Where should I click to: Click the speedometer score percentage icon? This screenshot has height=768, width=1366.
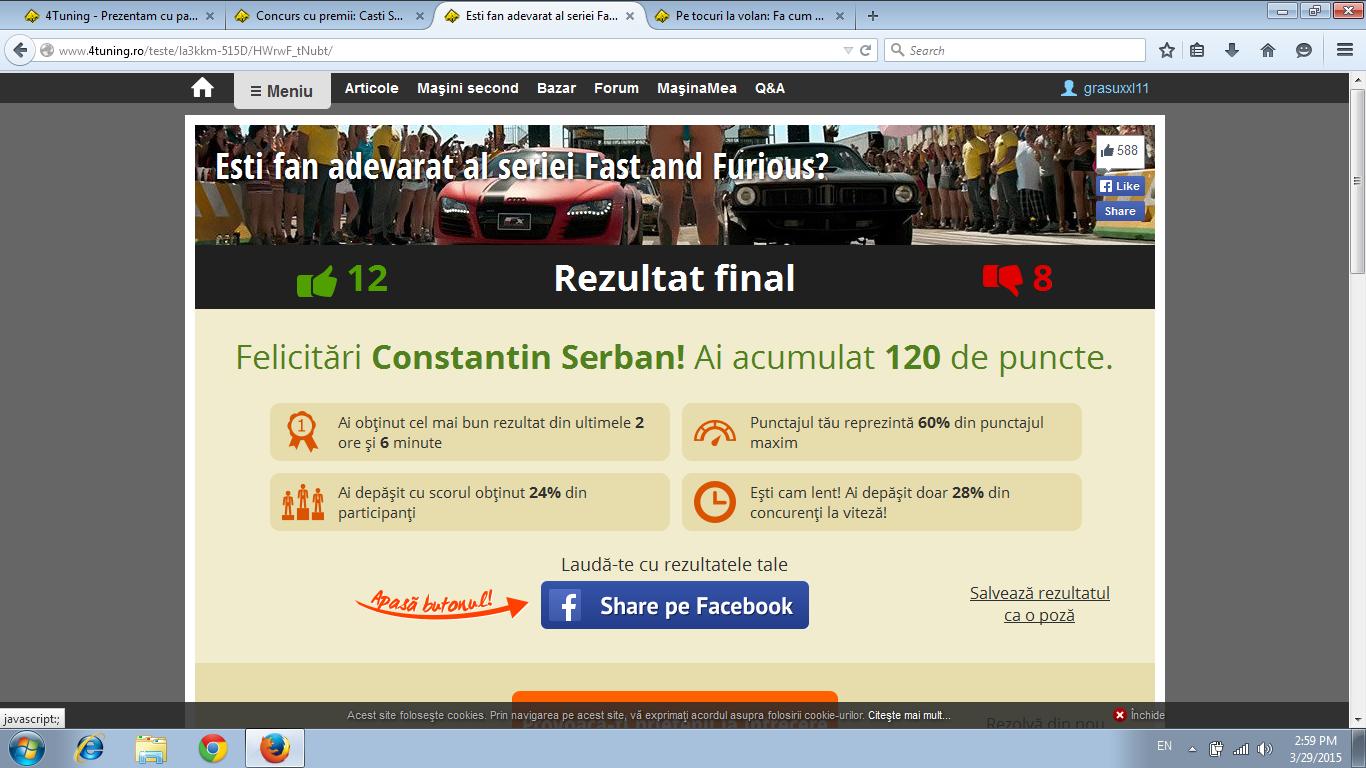click(x=715, y=432)
